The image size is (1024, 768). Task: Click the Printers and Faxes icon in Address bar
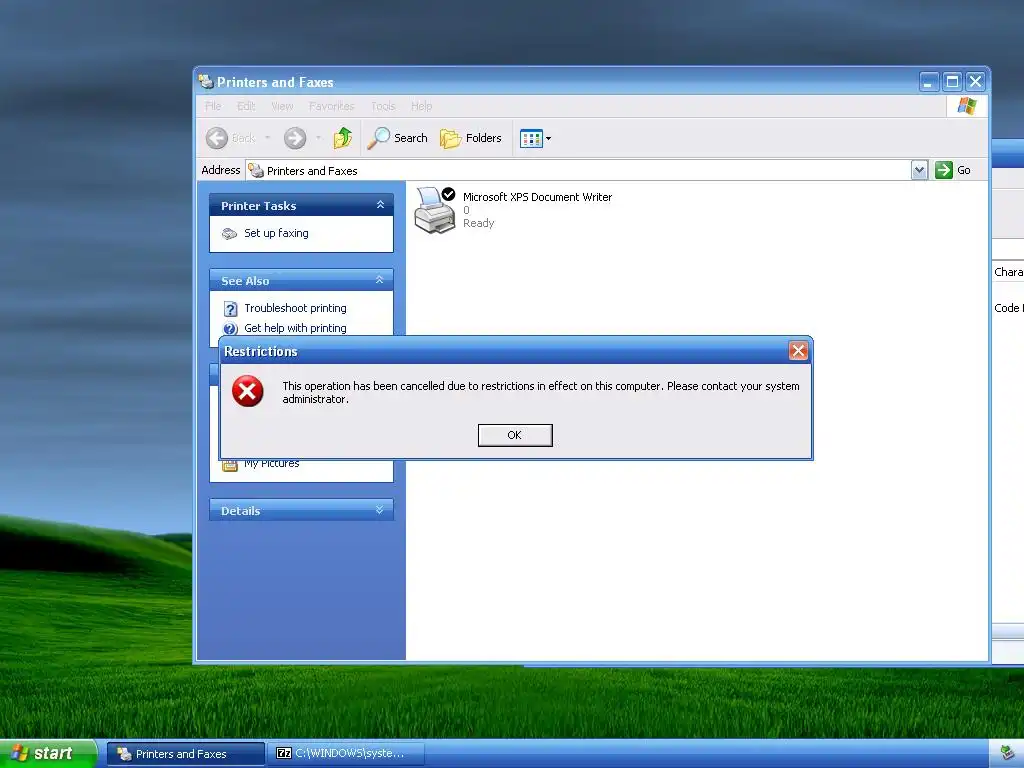(256, 170)
